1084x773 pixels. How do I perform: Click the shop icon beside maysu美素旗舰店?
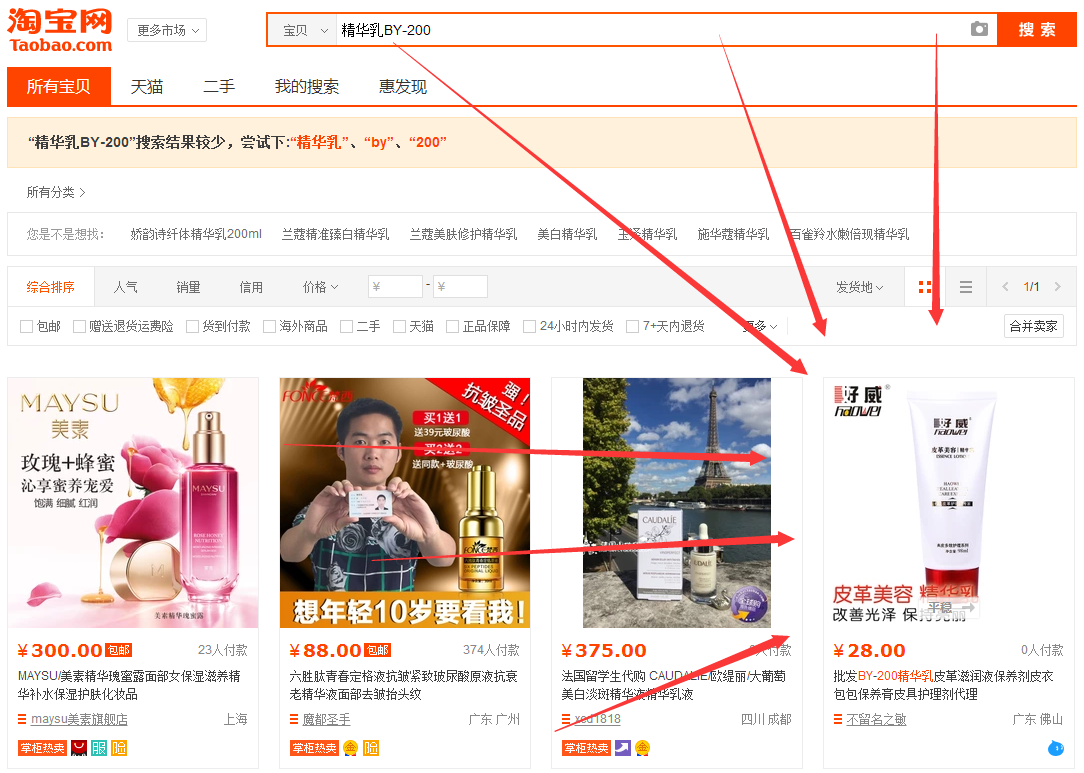pyautogui.click(x=22, y=720)
